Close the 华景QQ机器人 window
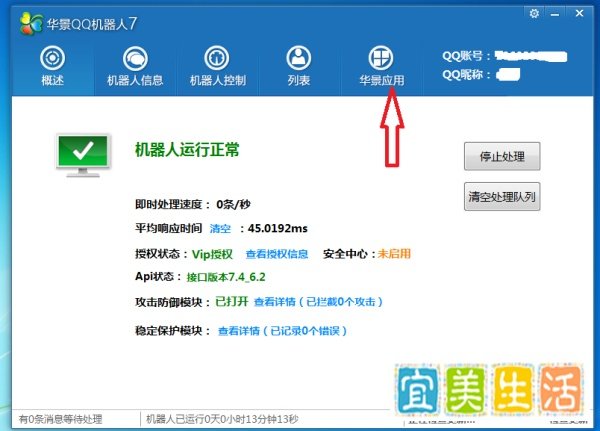This screenshot has width=600, height=431. coord(579,13)
